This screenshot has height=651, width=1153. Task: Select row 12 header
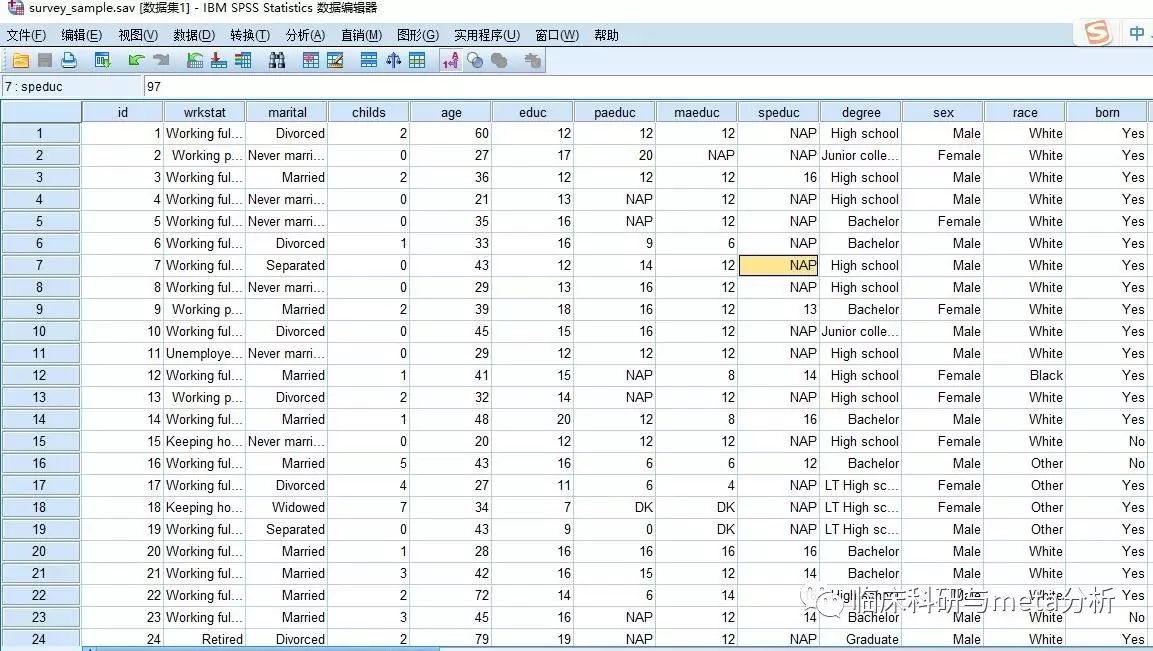pos(40,375)
